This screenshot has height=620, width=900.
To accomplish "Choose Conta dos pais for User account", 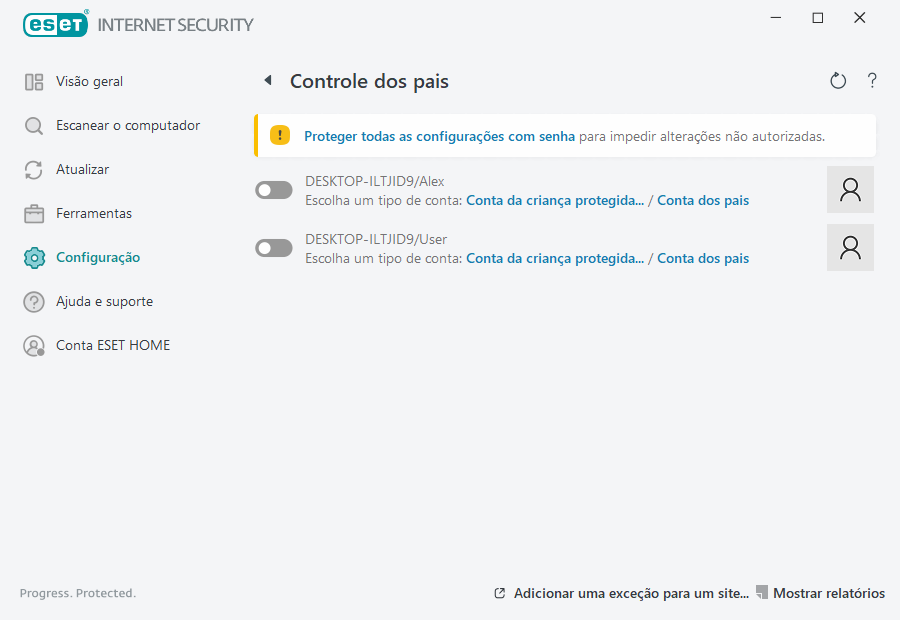I will (x=703, y=258).
